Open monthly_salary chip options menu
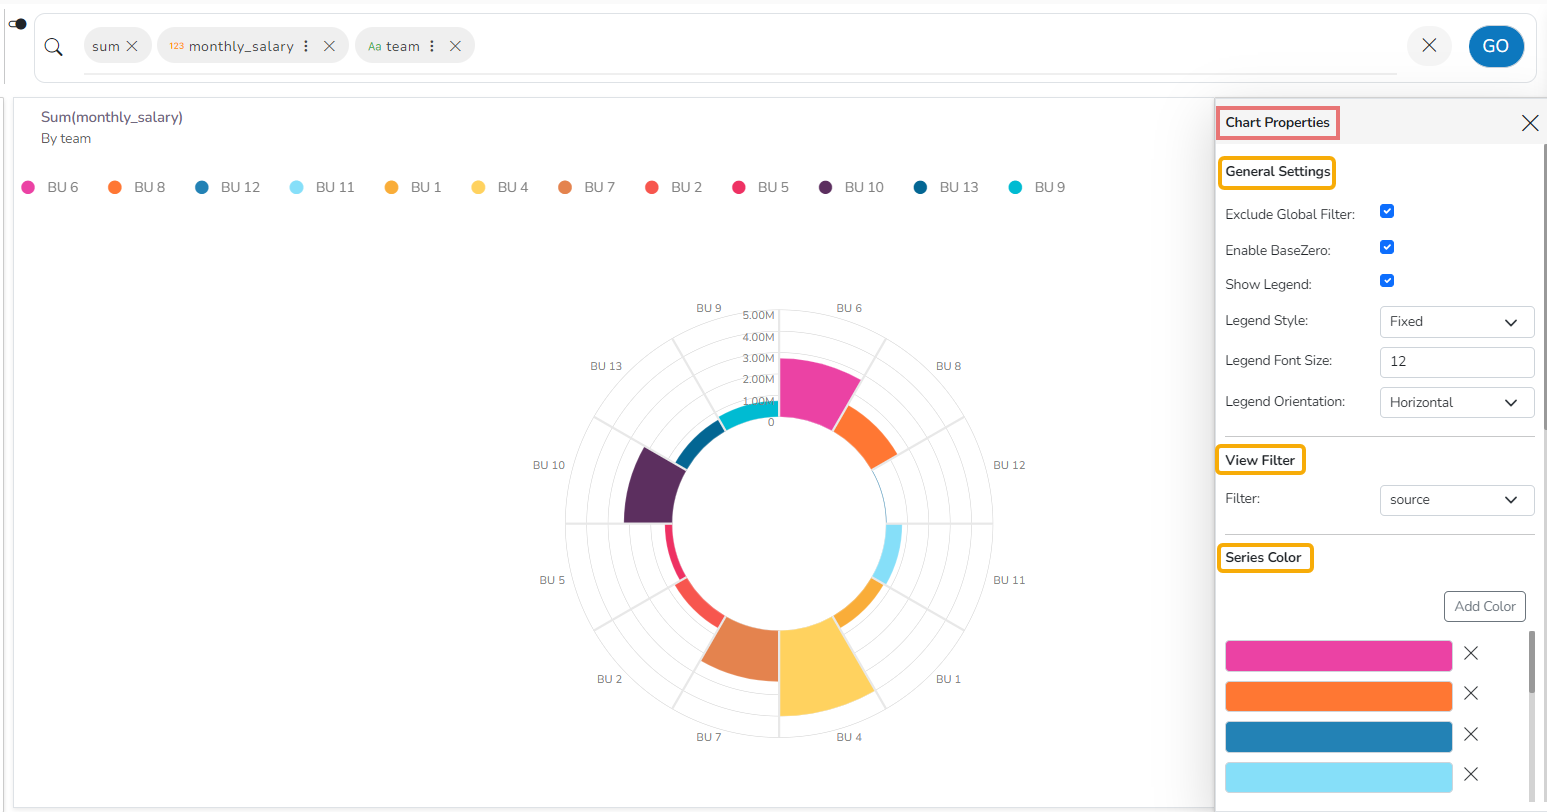 tap(306, 46)
